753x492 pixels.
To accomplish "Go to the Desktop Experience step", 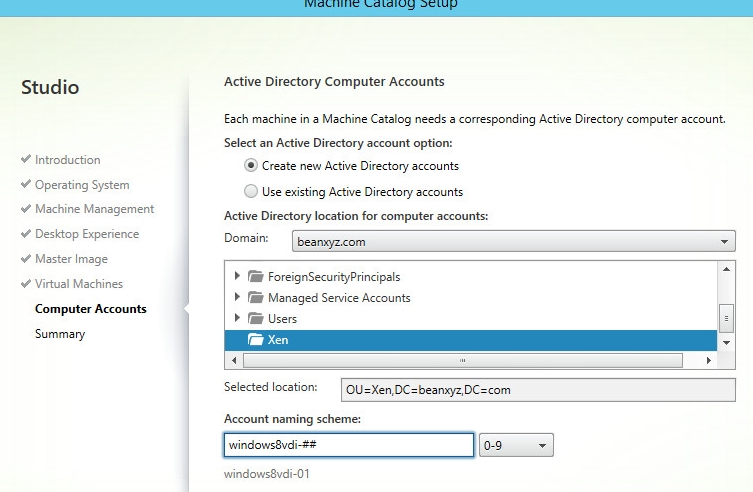I will [87, 234].
